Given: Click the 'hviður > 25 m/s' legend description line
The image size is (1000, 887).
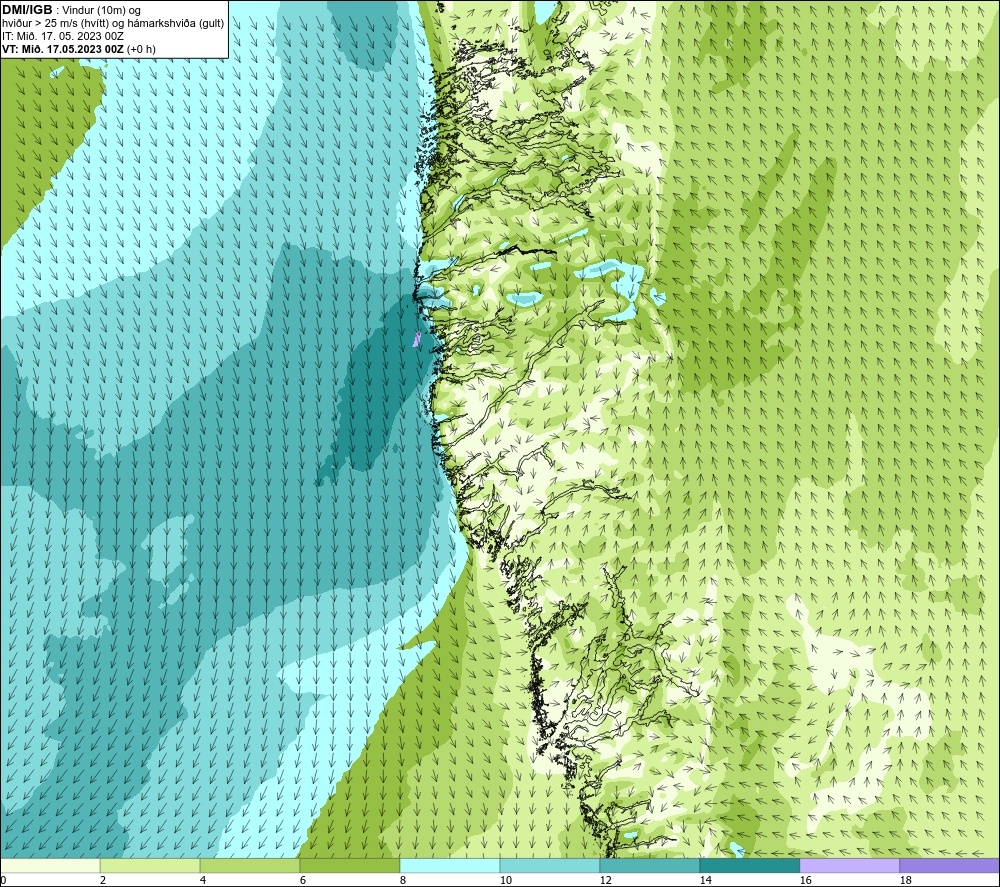Looking at the screenshot, I should coord(113,24).
